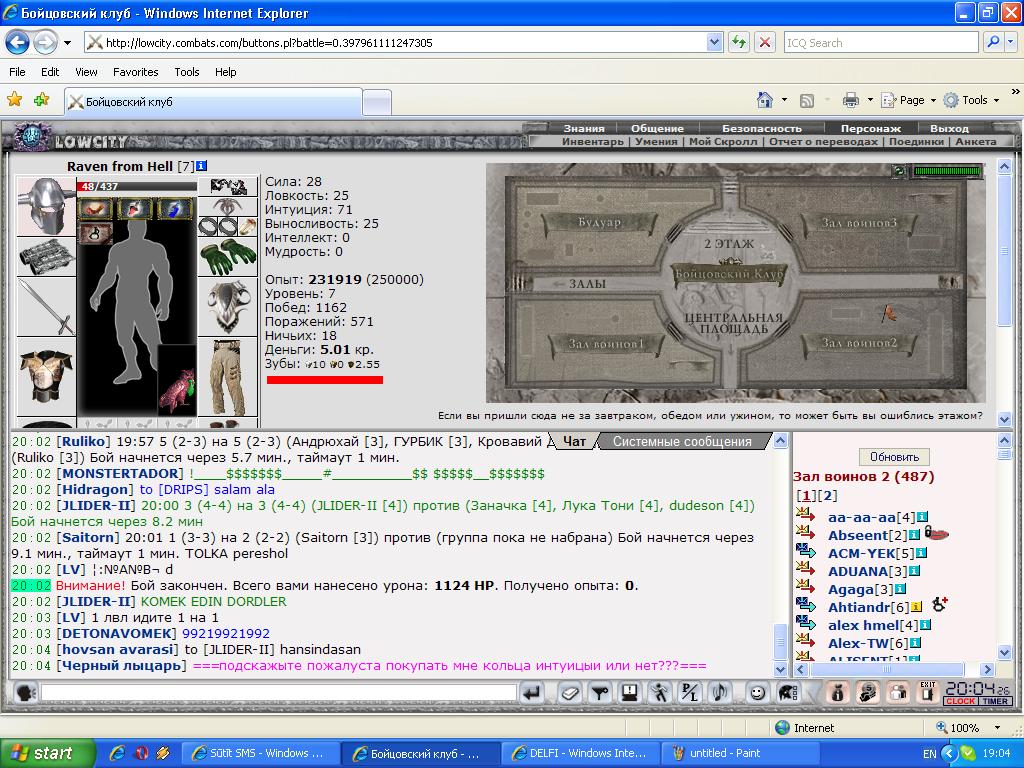The width and height of the screenshot is (1024, 768).
Task: Click the yellow info icon next to Ahtiandr
Action: 916,607
